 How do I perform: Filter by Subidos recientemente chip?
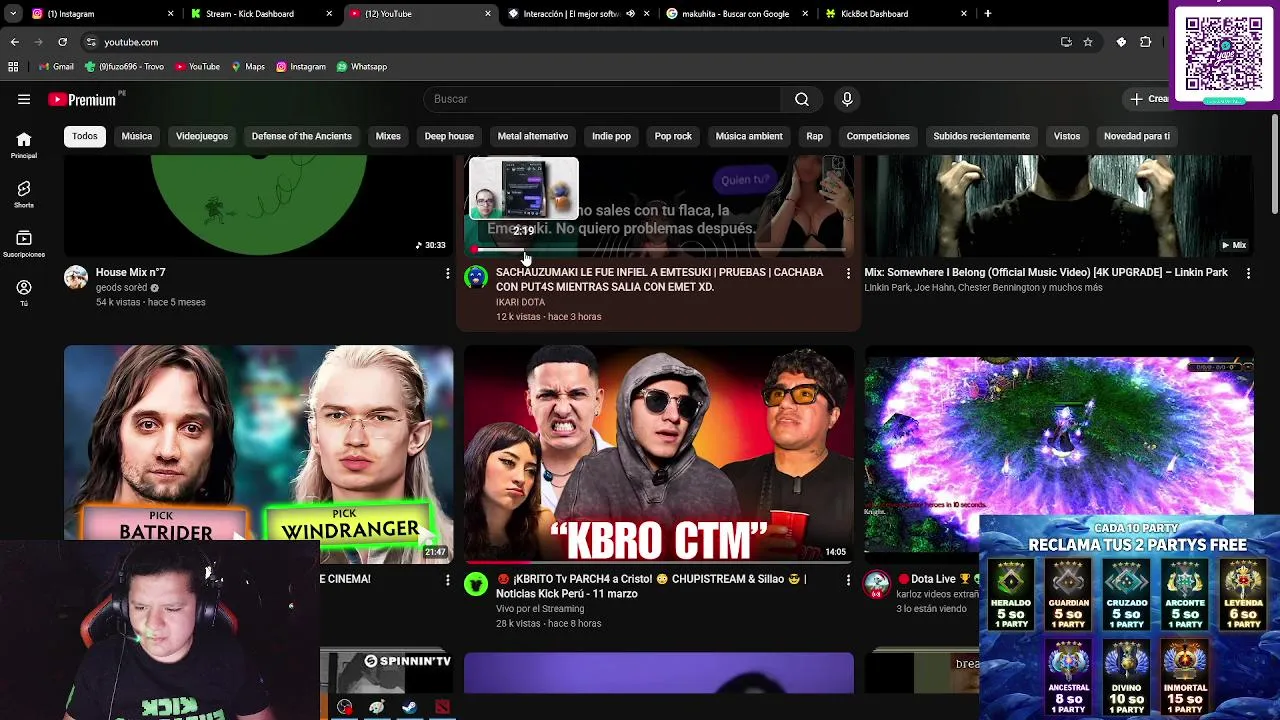pos(981,136)
